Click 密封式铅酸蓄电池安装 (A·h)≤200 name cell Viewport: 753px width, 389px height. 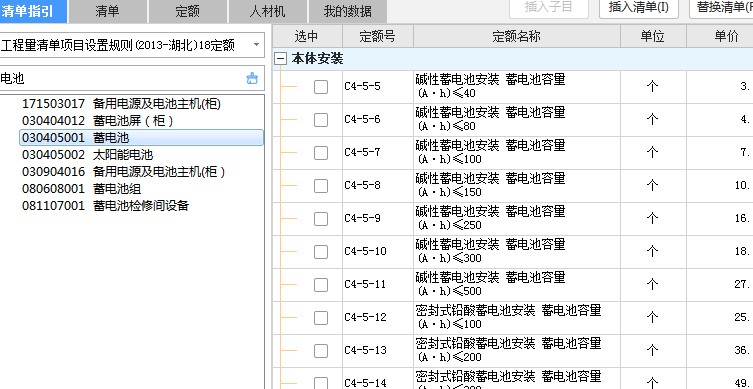point(517,351)
